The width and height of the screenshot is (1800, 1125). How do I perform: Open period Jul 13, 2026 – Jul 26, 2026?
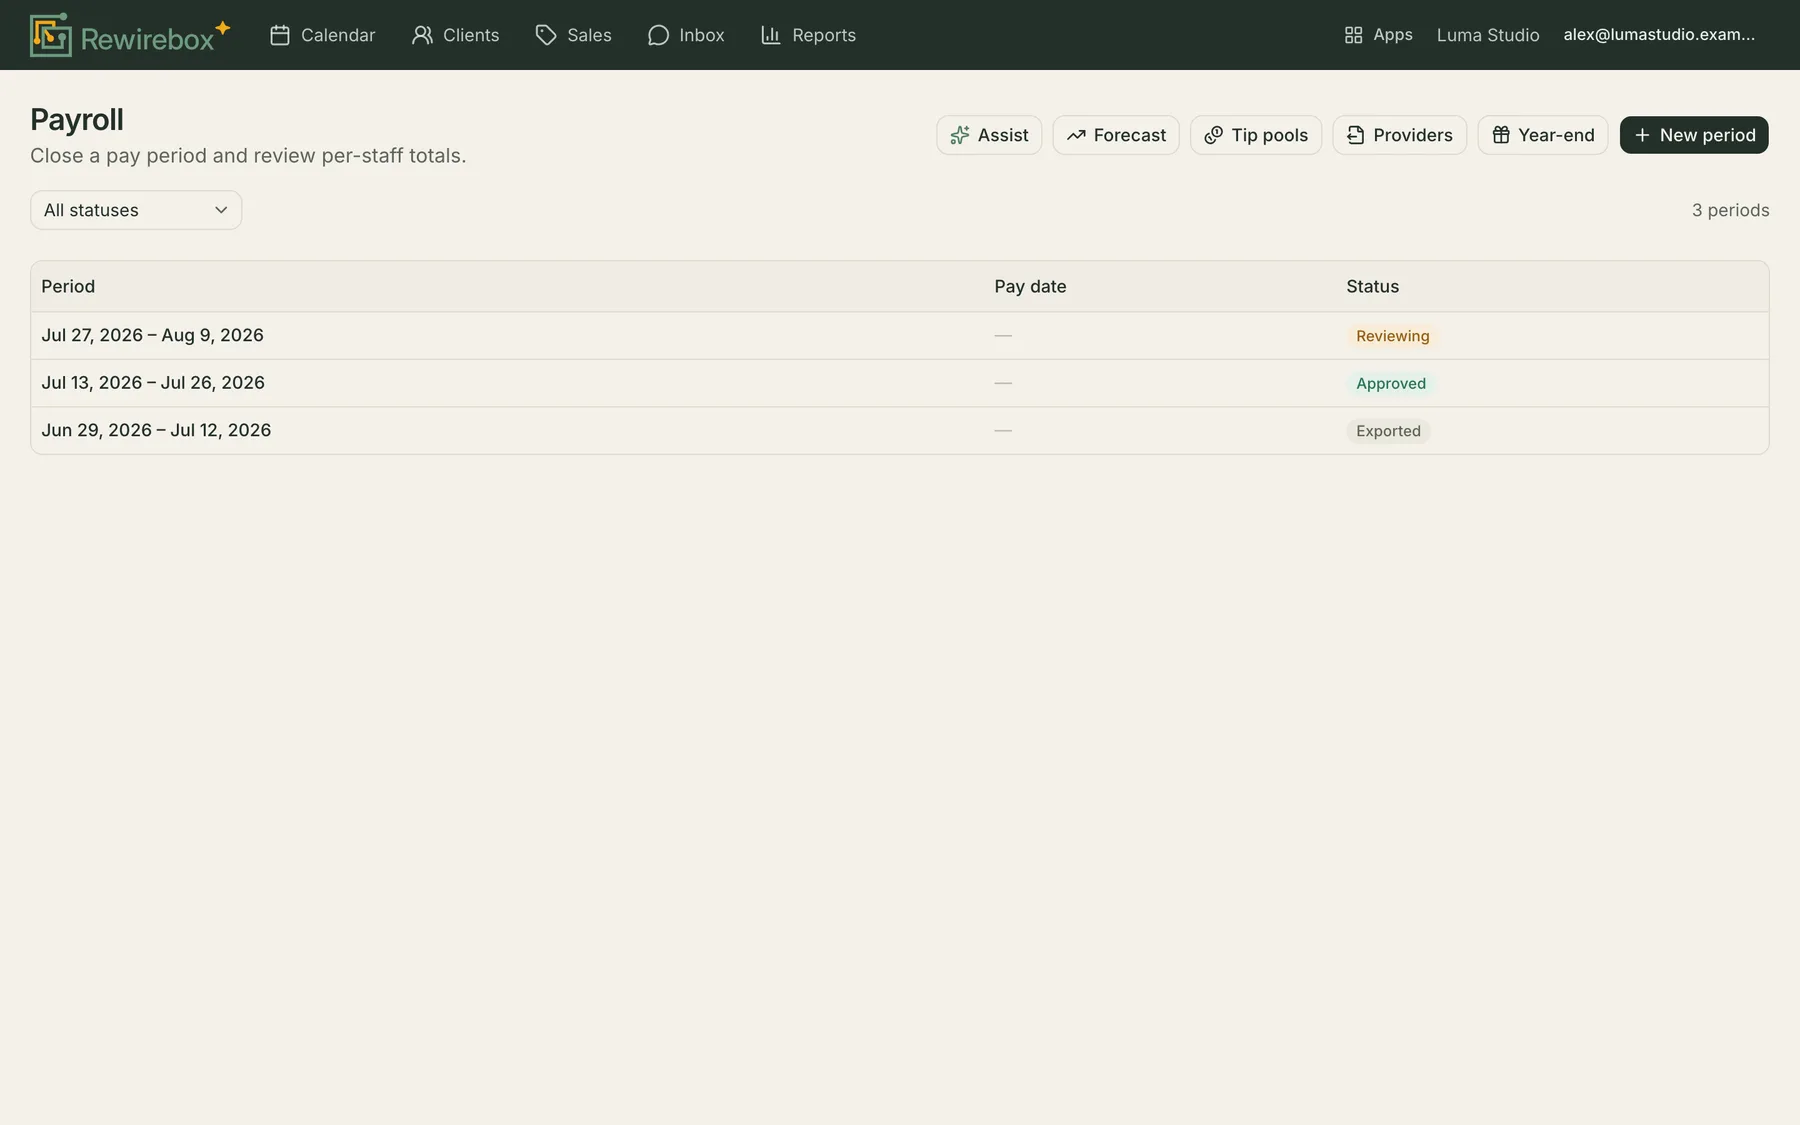point(900,383)
